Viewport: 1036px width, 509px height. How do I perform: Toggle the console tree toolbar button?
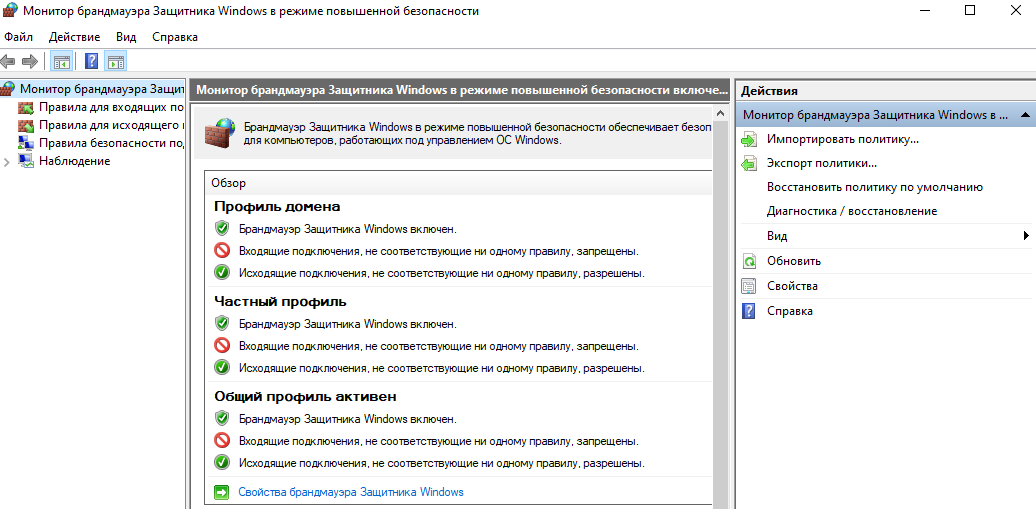pyautogui.click(x=61, y=61)
